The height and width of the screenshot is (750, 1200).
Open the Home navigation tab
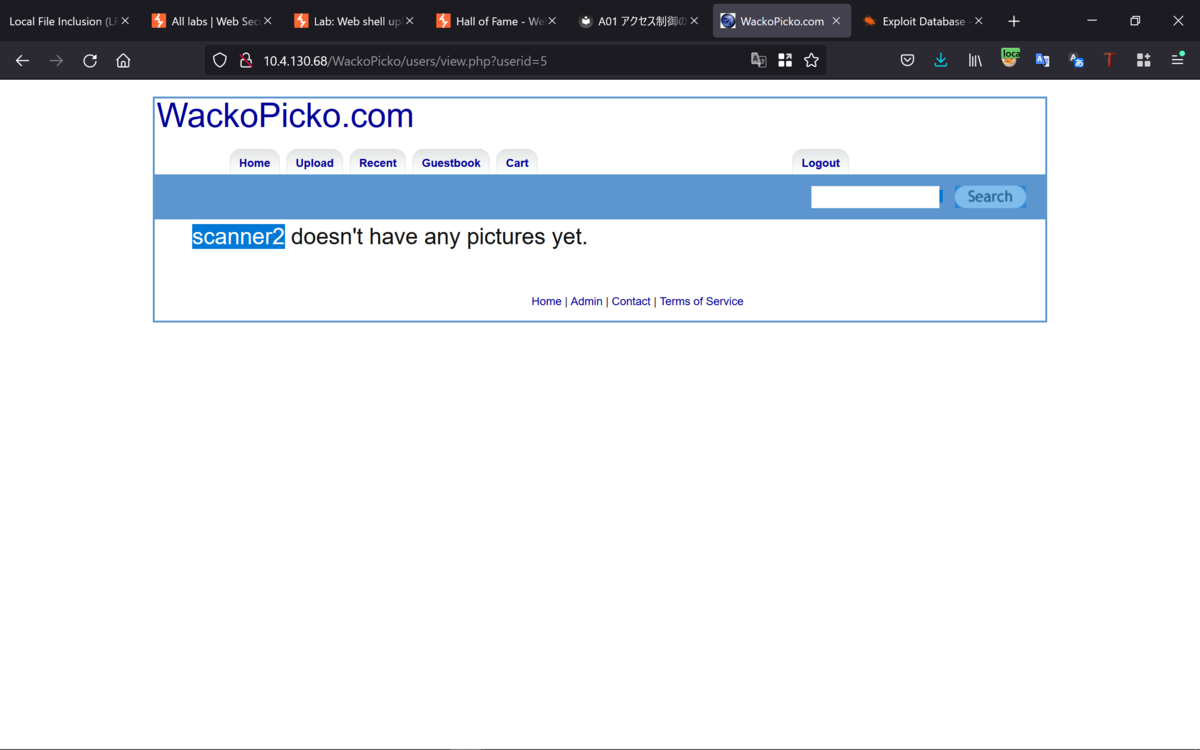254,163
